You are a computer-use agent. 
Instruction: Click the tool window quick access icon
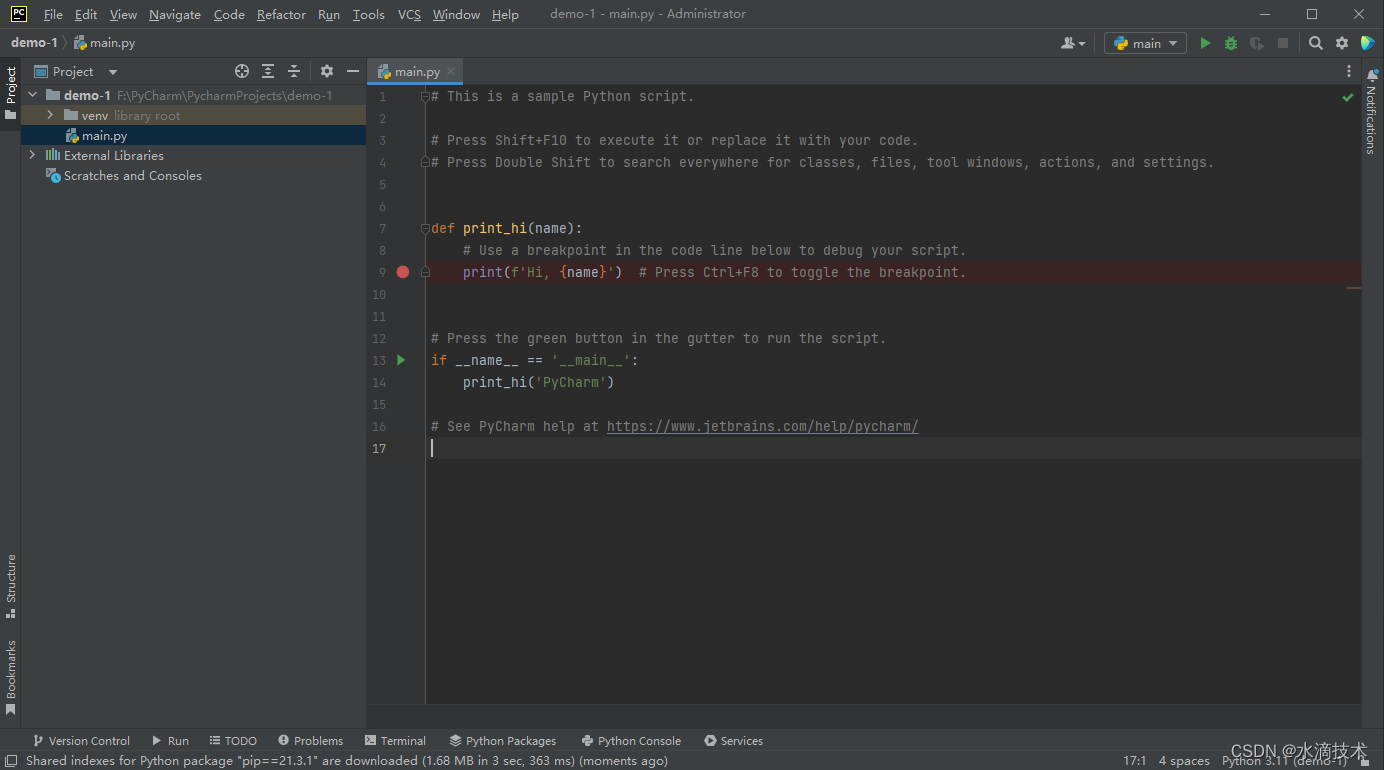coord(10,761)
